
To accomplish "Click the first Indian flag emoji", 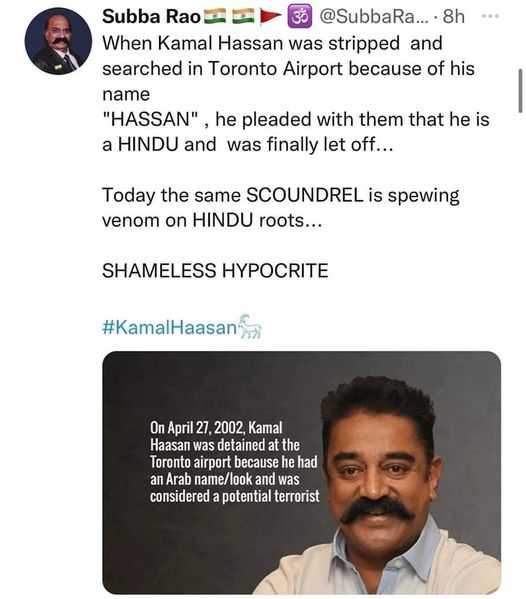I will pyautogui.click(x=215, y=17).
